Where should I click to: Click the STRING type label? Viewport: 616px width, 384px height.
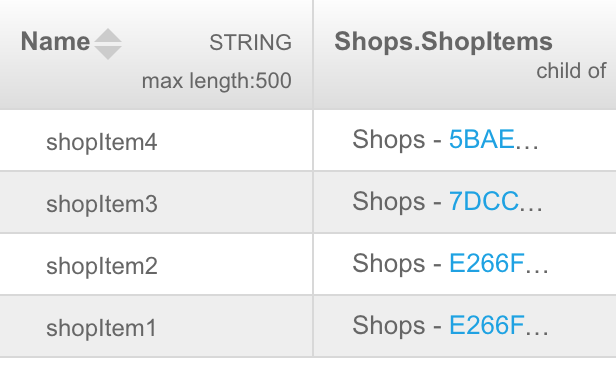click(250, 42)
